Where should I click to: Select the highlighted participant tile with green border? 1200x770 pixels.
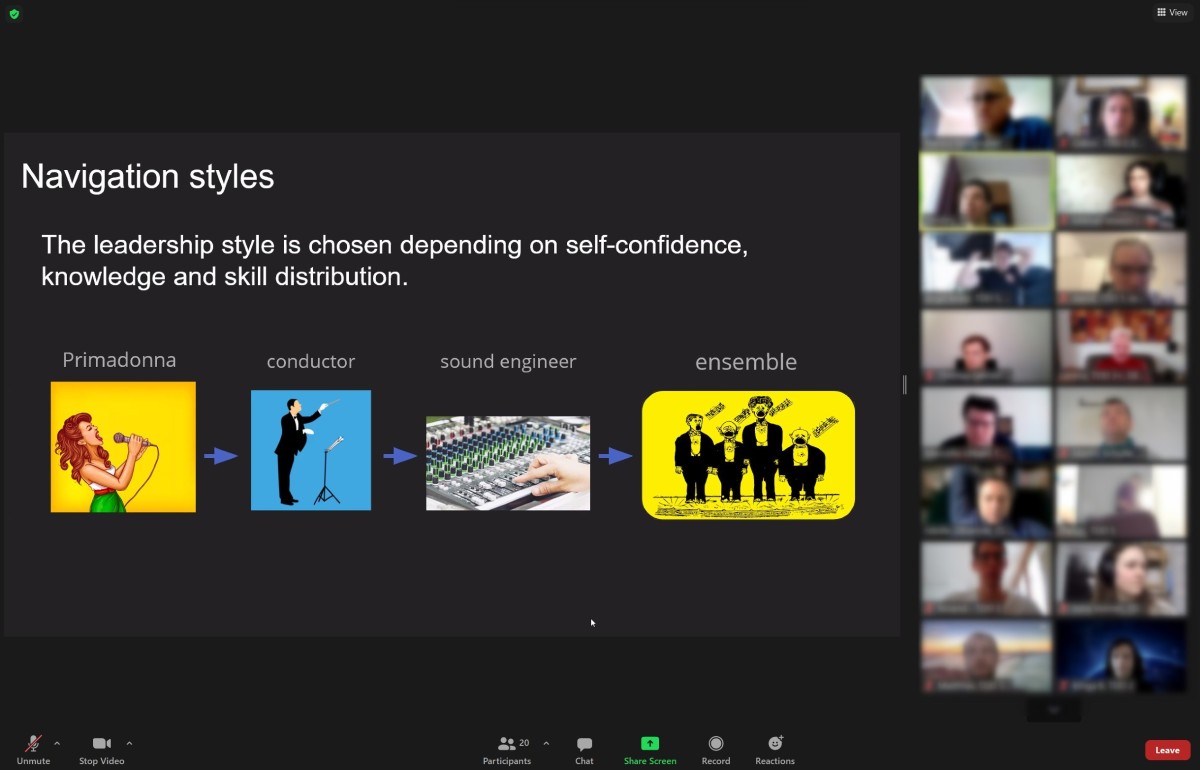[x=986, y=191]
